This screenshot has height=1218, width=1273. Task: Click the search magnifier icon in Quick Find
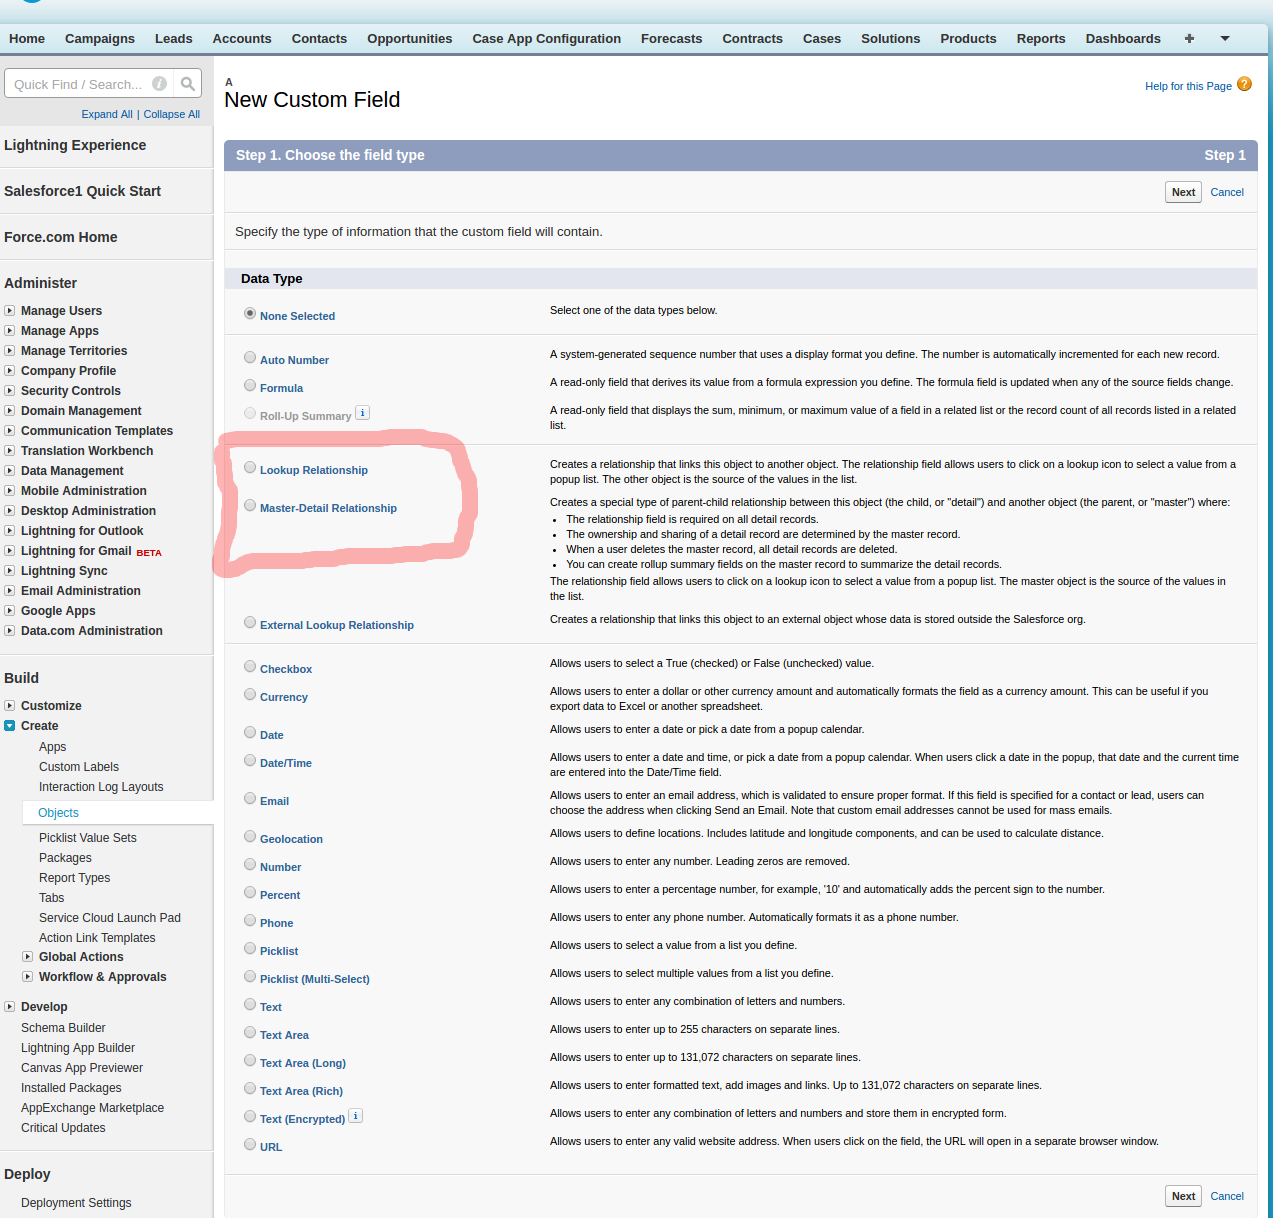tap(187, 84)
